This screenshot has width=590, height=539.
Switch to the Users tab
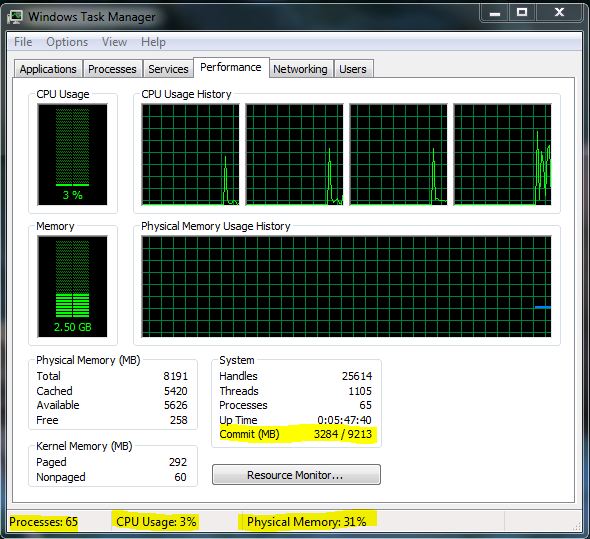click(x=353, y=69)
